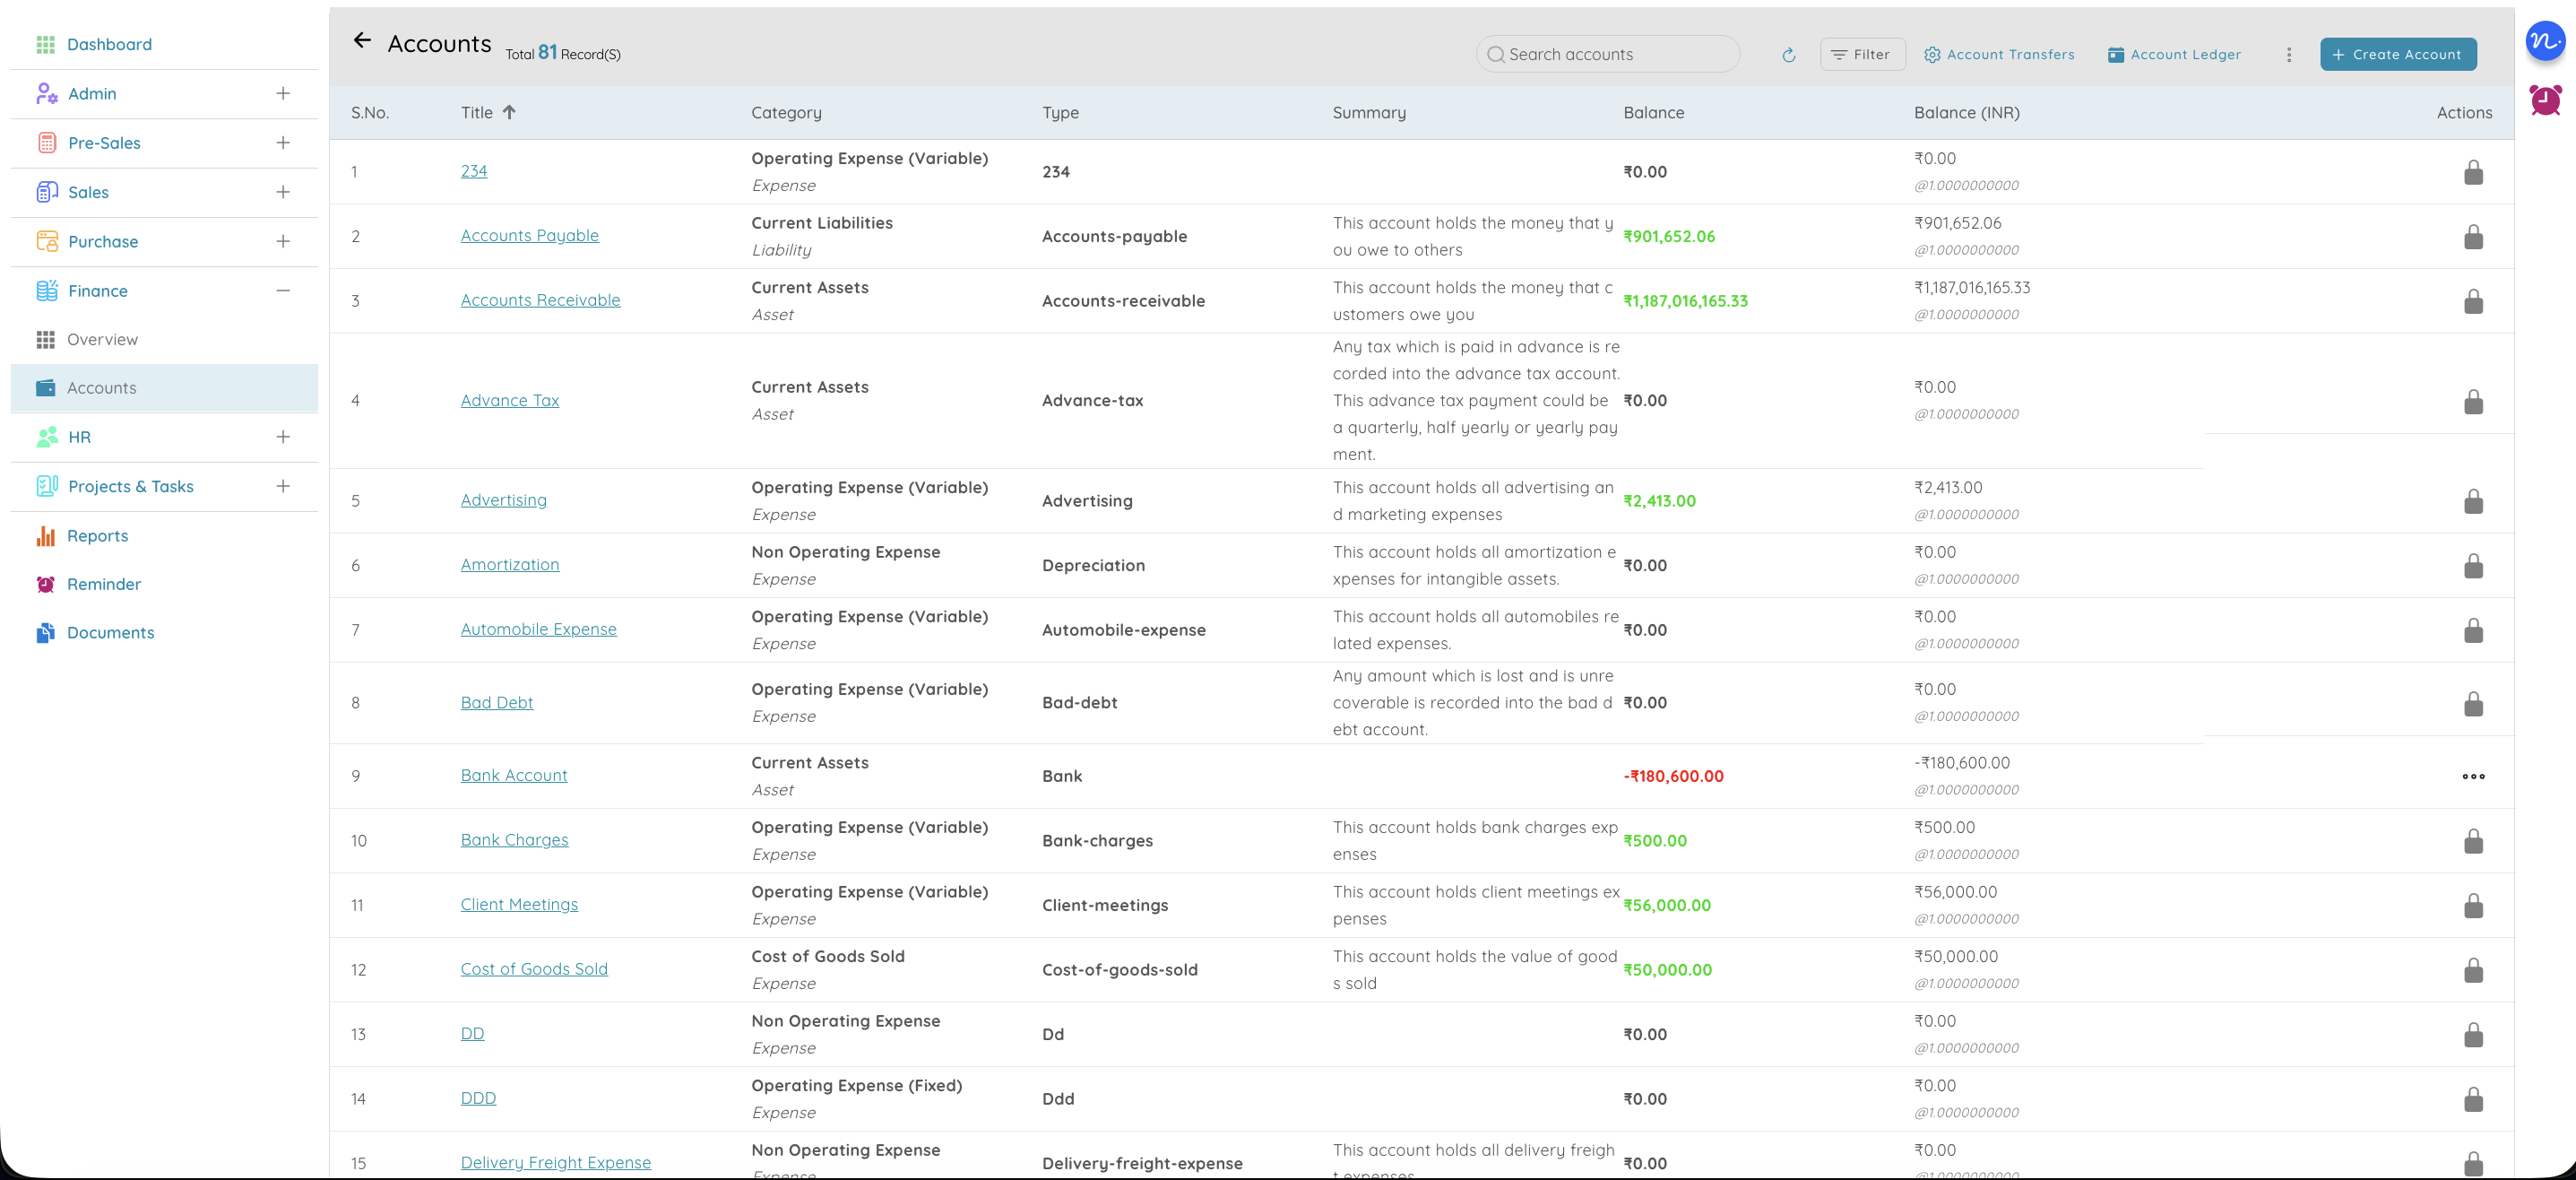Screen dimensions: 2576x1180
Task: Expand the Projects & Tasks section
Action: (x=283, y=486)
